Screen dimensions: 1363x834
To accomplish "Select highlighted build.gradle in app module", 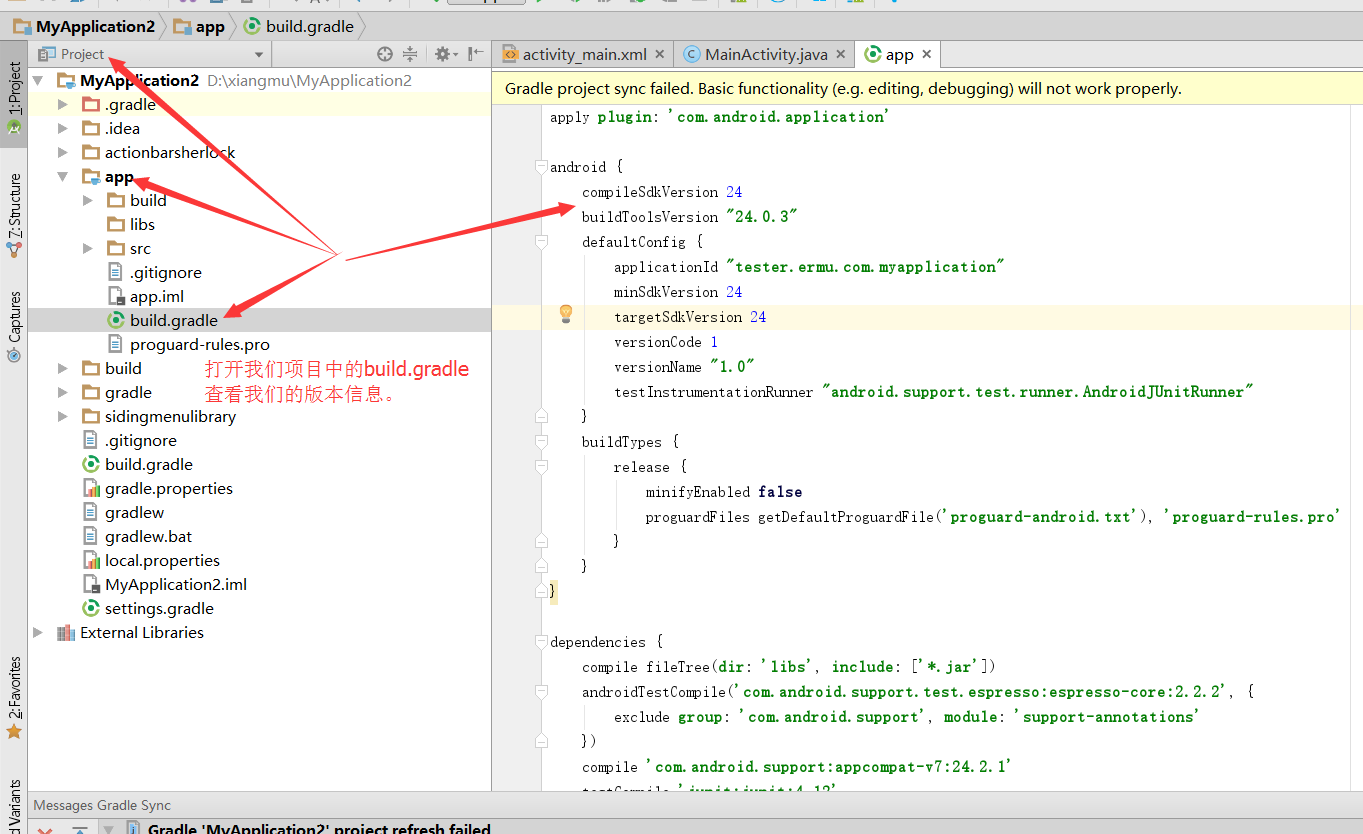I will click(x=174, y=320).
